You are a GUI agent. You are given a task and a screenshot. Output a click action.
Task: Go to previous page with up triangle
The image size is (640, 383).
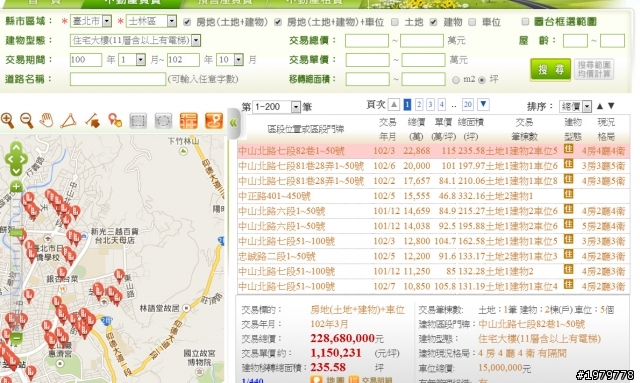tap(394, 105)
